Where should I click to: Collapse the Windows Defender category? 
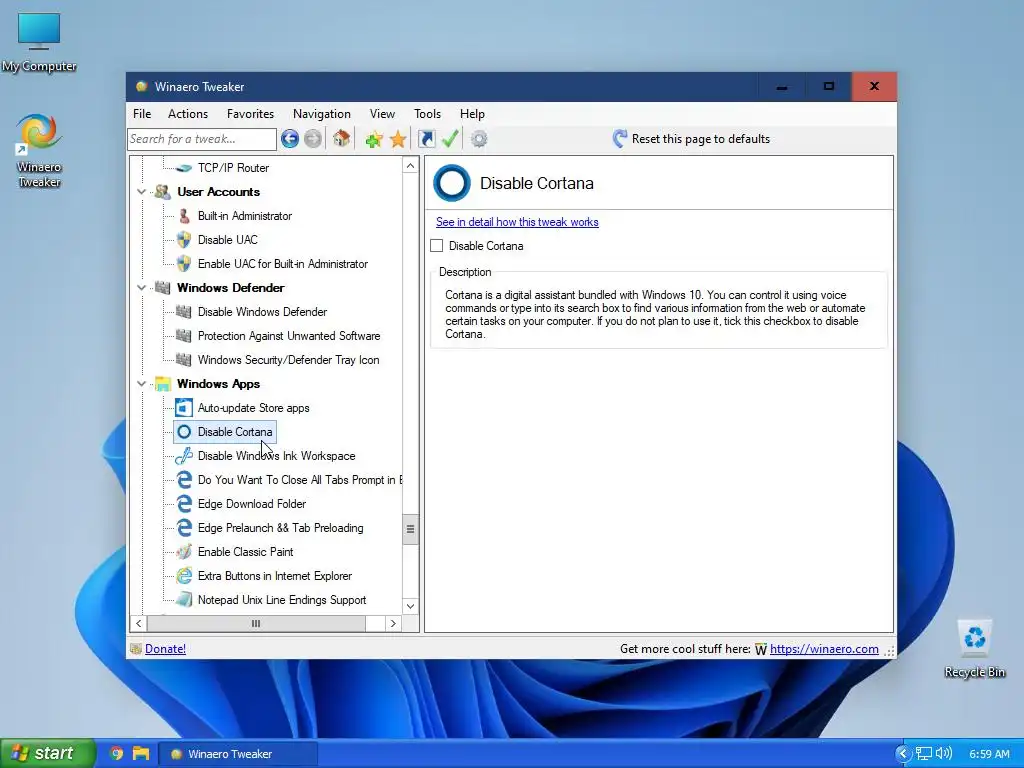141,287
